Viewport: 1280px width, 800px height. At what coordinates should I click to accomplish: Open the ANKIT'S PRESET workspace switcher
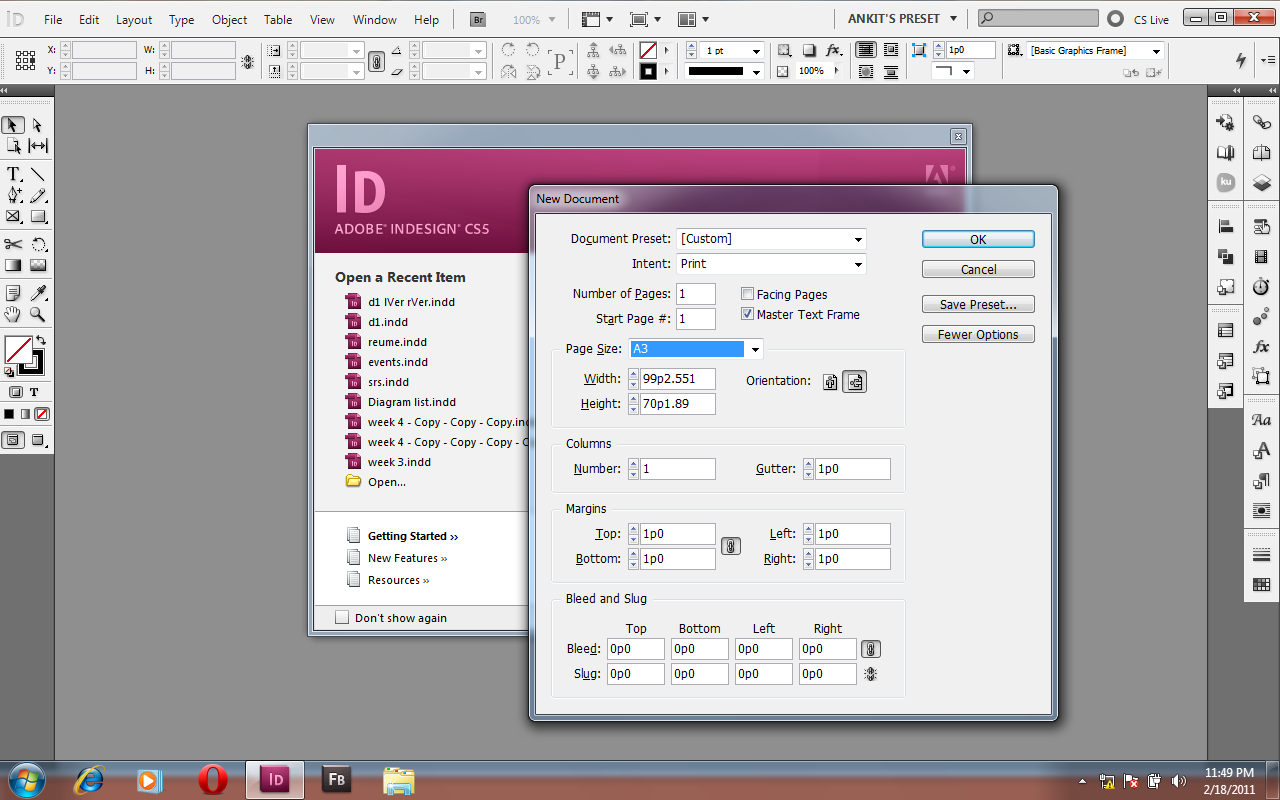point(902,19)
